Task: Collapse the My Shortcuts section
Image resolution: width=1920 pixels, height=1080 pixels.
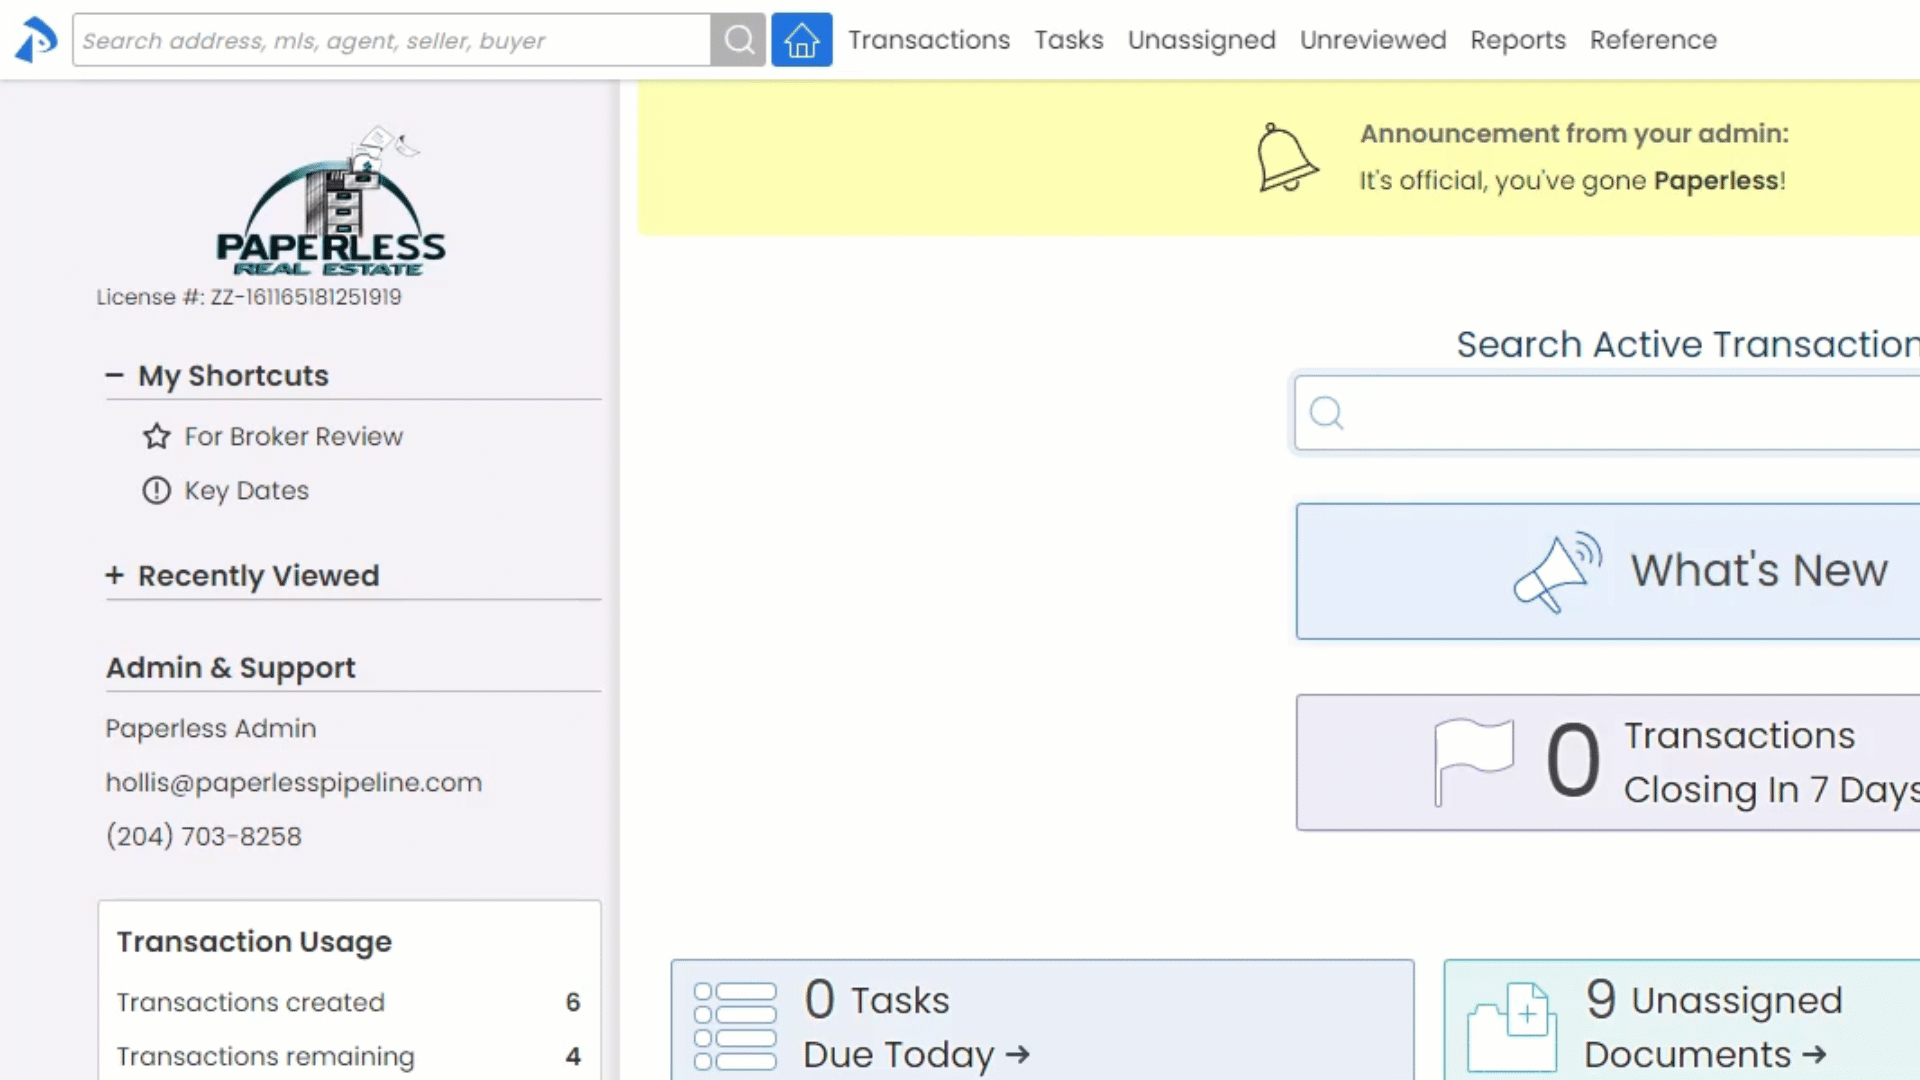Action: 115,376
